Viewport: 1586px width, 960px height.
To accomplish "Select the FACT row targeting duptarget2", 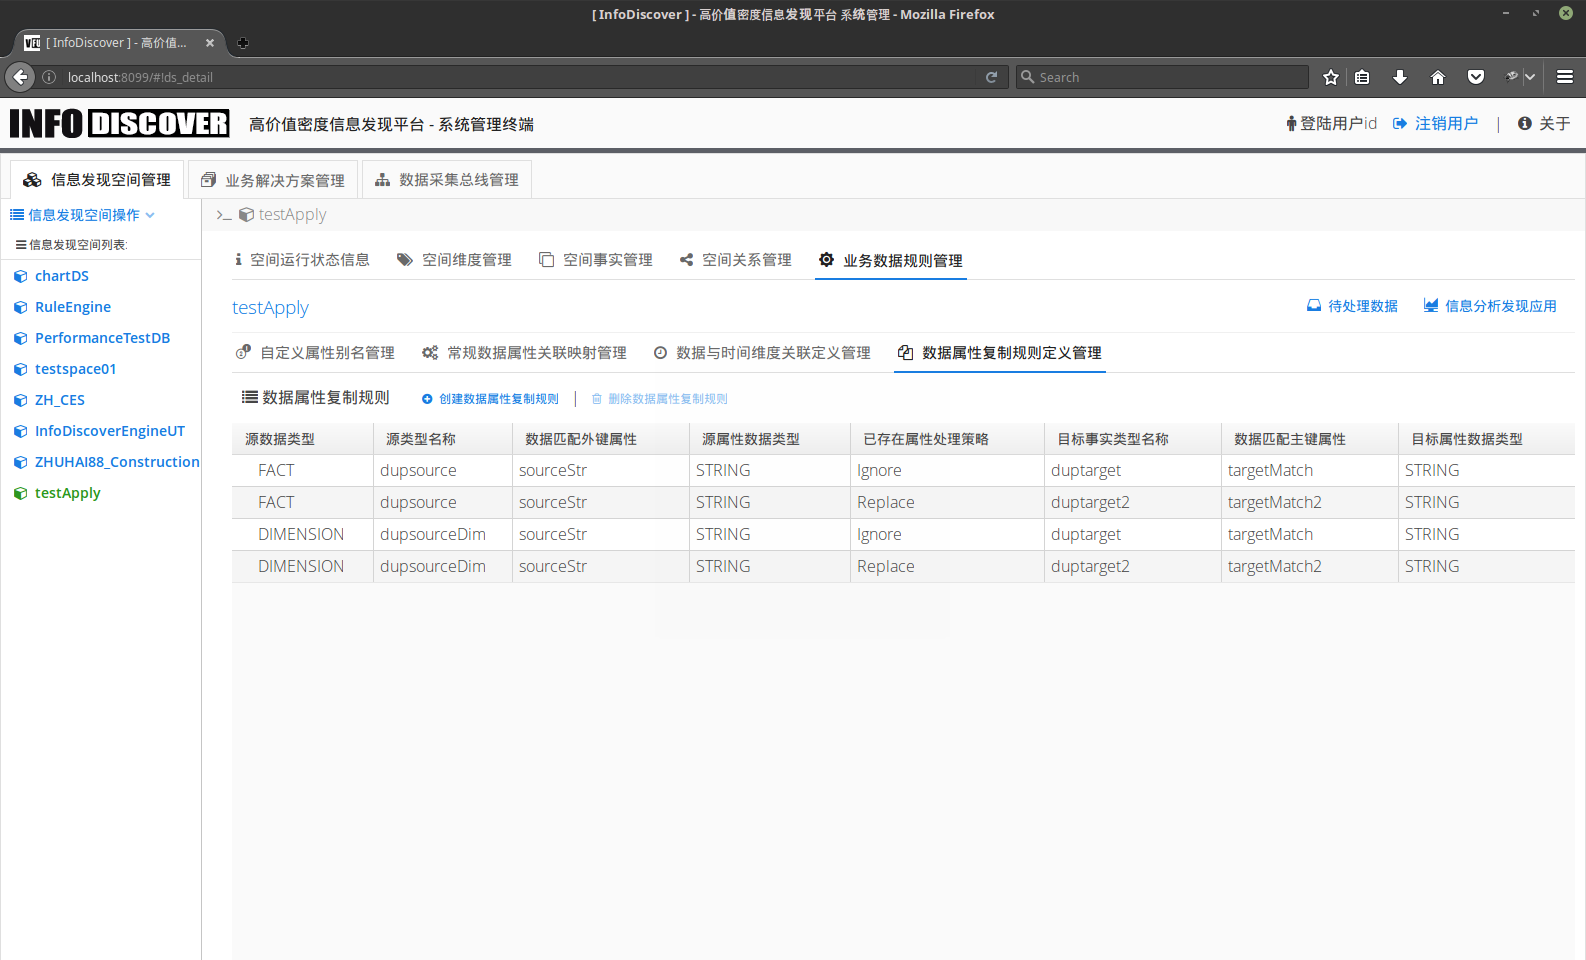I will [903, 503].
